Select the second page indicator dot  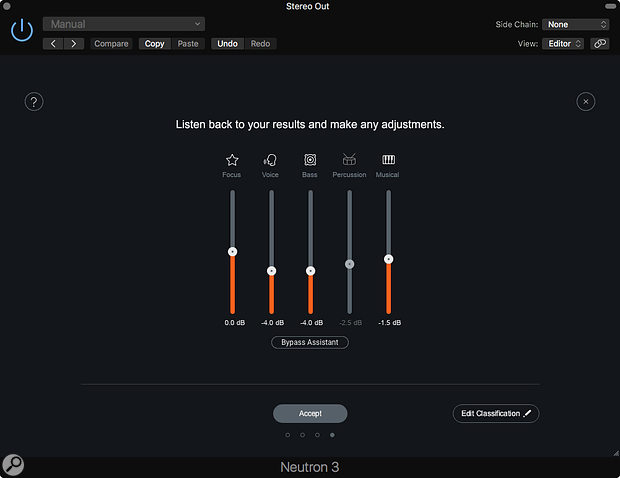(x=302, y=435)
